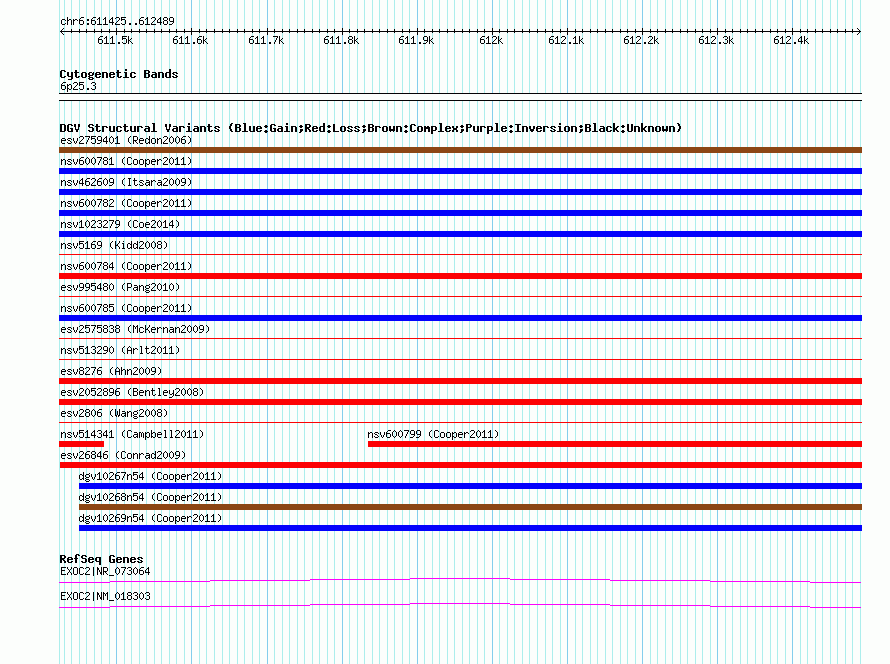This screenshot has height=664, width=890.
Task: Select the brown esv2759401 complex variant bar
Action: [460, 150]
